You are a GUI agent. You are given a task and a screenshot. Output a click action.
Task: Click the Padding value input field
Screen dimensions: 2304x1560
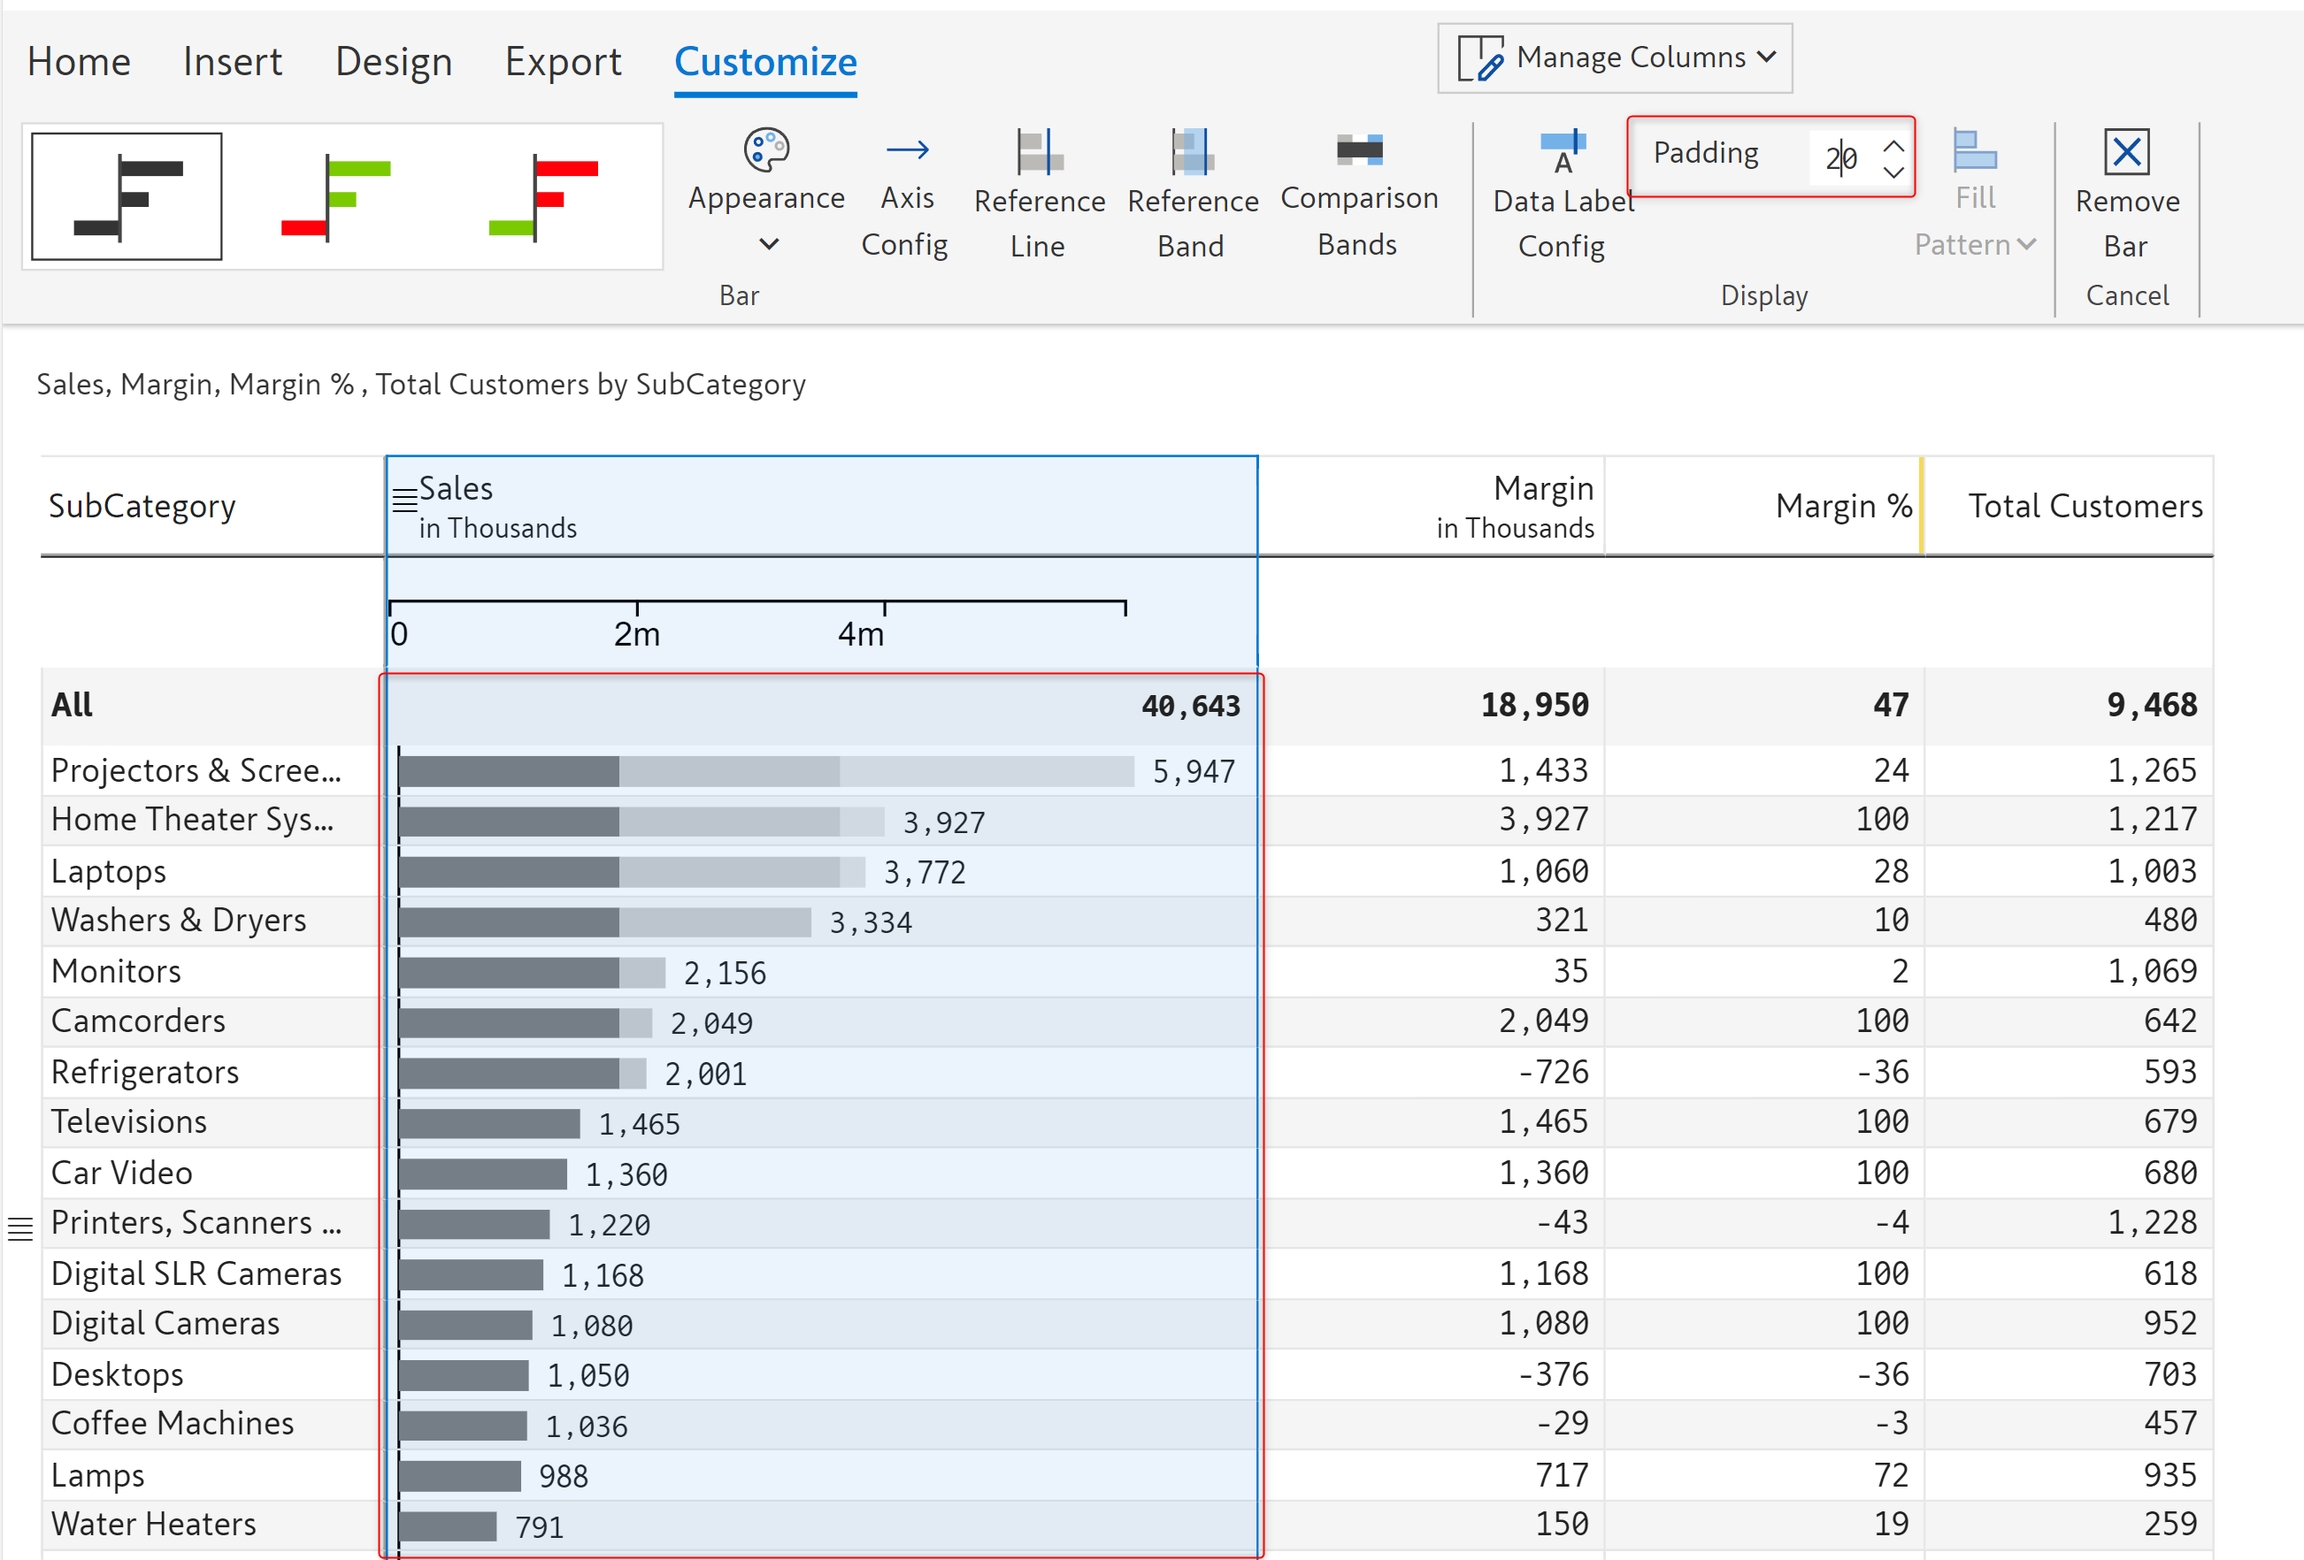(x=1842, y=157)
